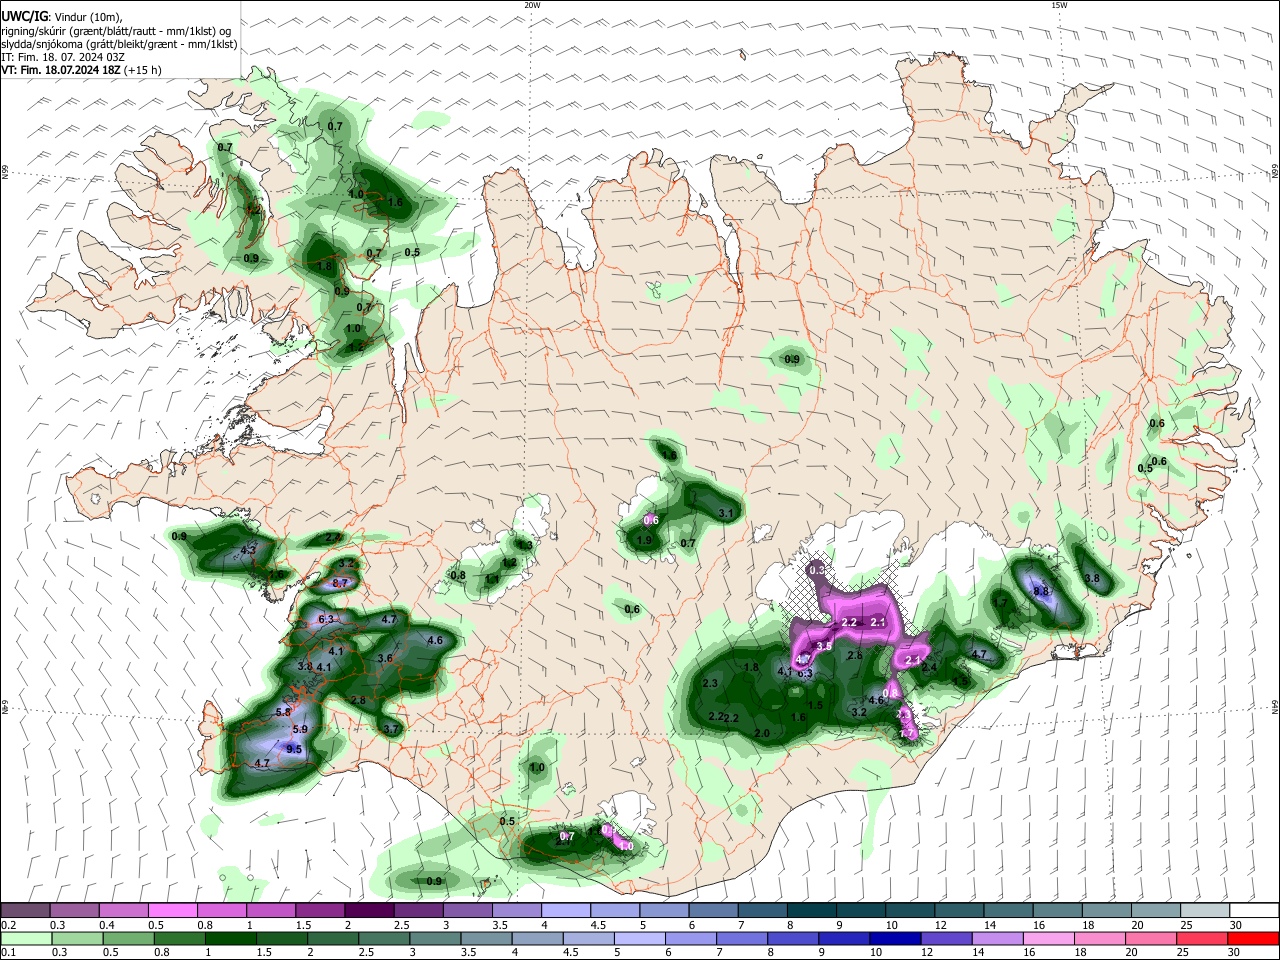1280x960 pixels.
Task: Click the 15W longitude label
Action: tap(1059, 5)
